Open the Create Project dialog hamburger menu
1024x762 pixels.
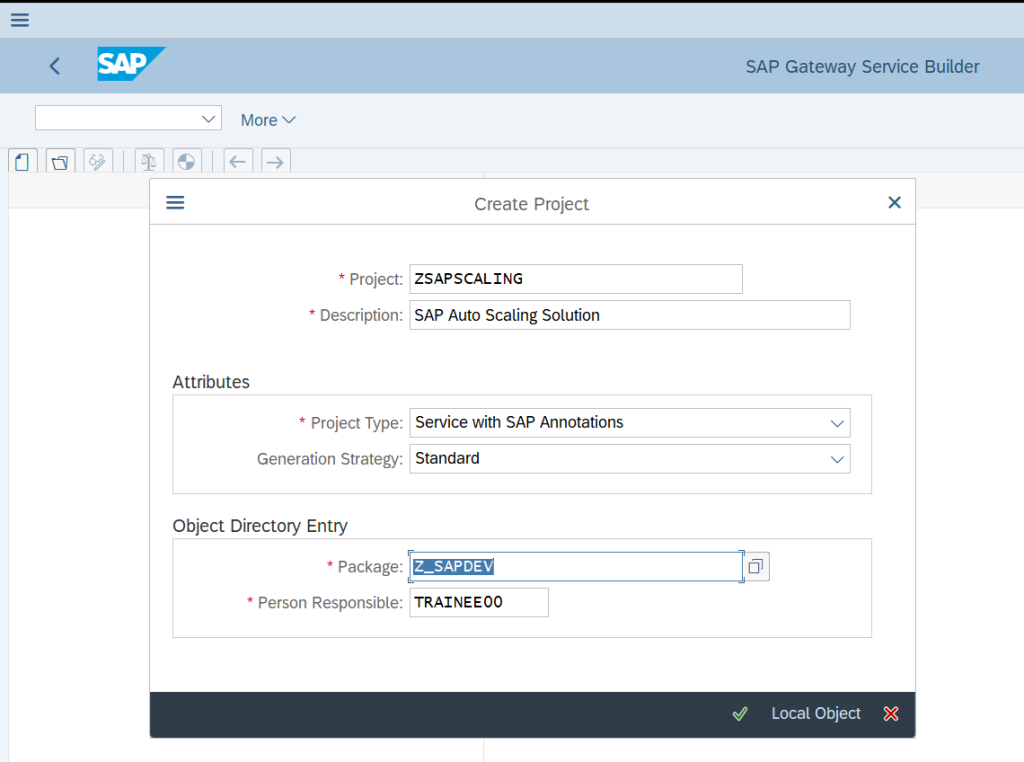175,203
